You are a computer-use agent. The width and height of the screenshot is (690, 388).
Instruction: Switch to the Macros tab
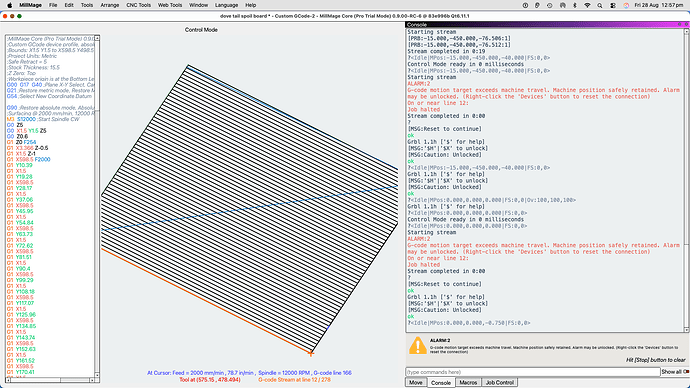pyautogui.click(x=468, y=383)
